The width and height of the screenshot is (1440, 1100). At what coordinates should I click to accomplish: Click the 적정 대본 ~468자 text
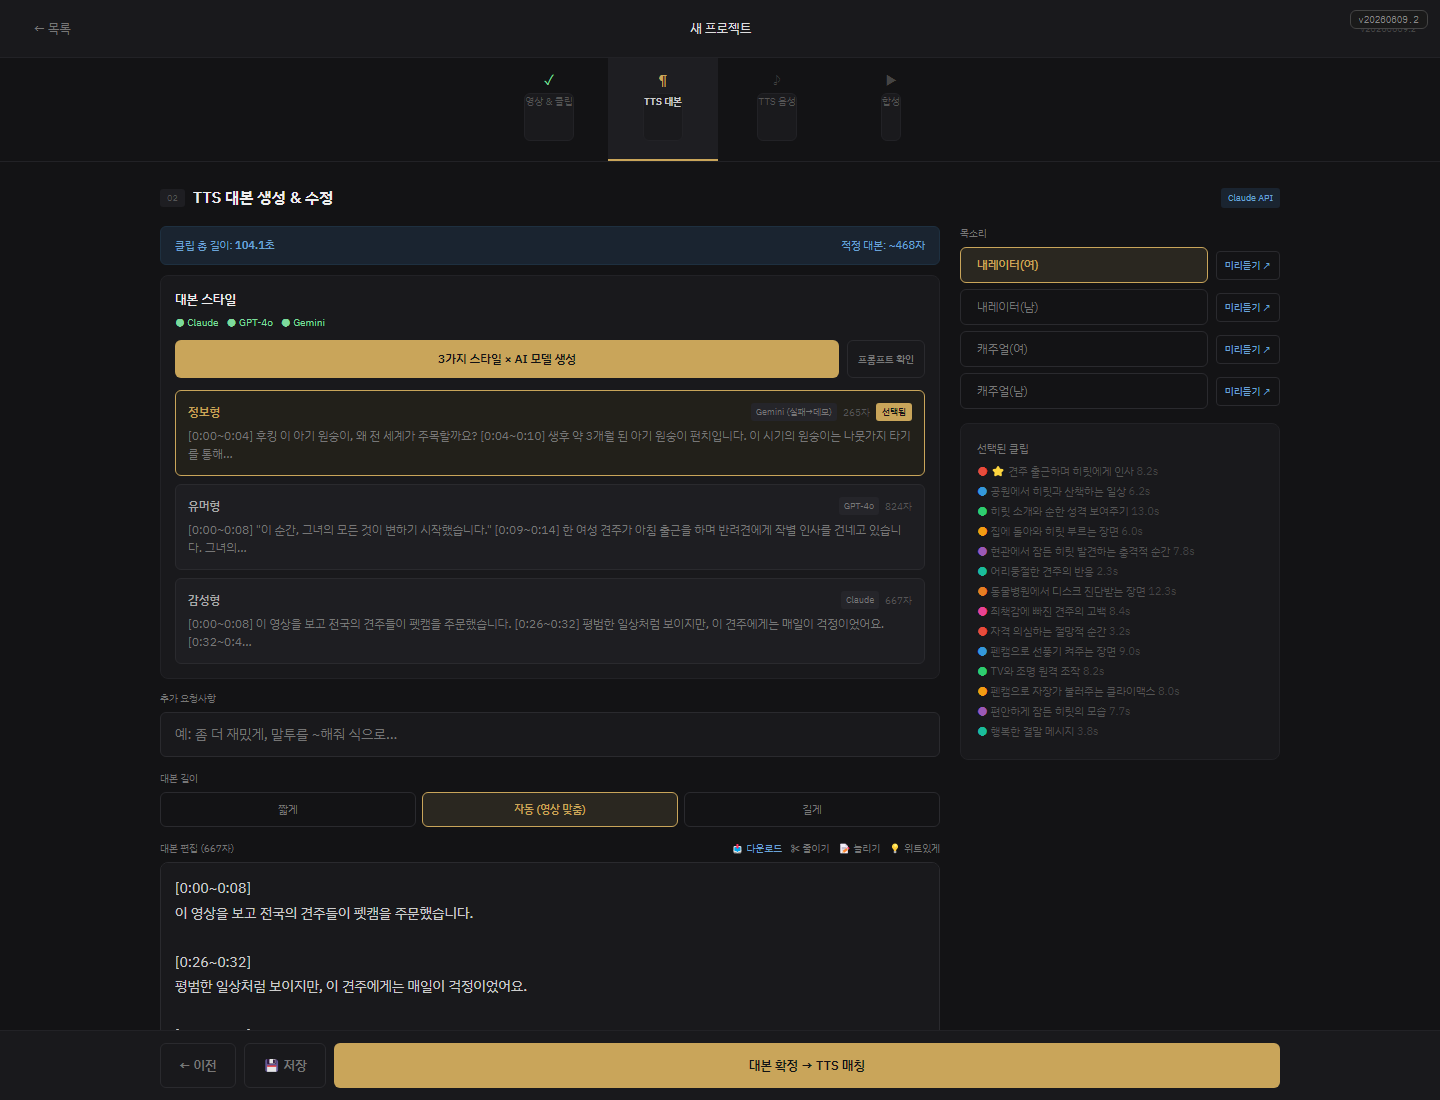tap(883, 245)
